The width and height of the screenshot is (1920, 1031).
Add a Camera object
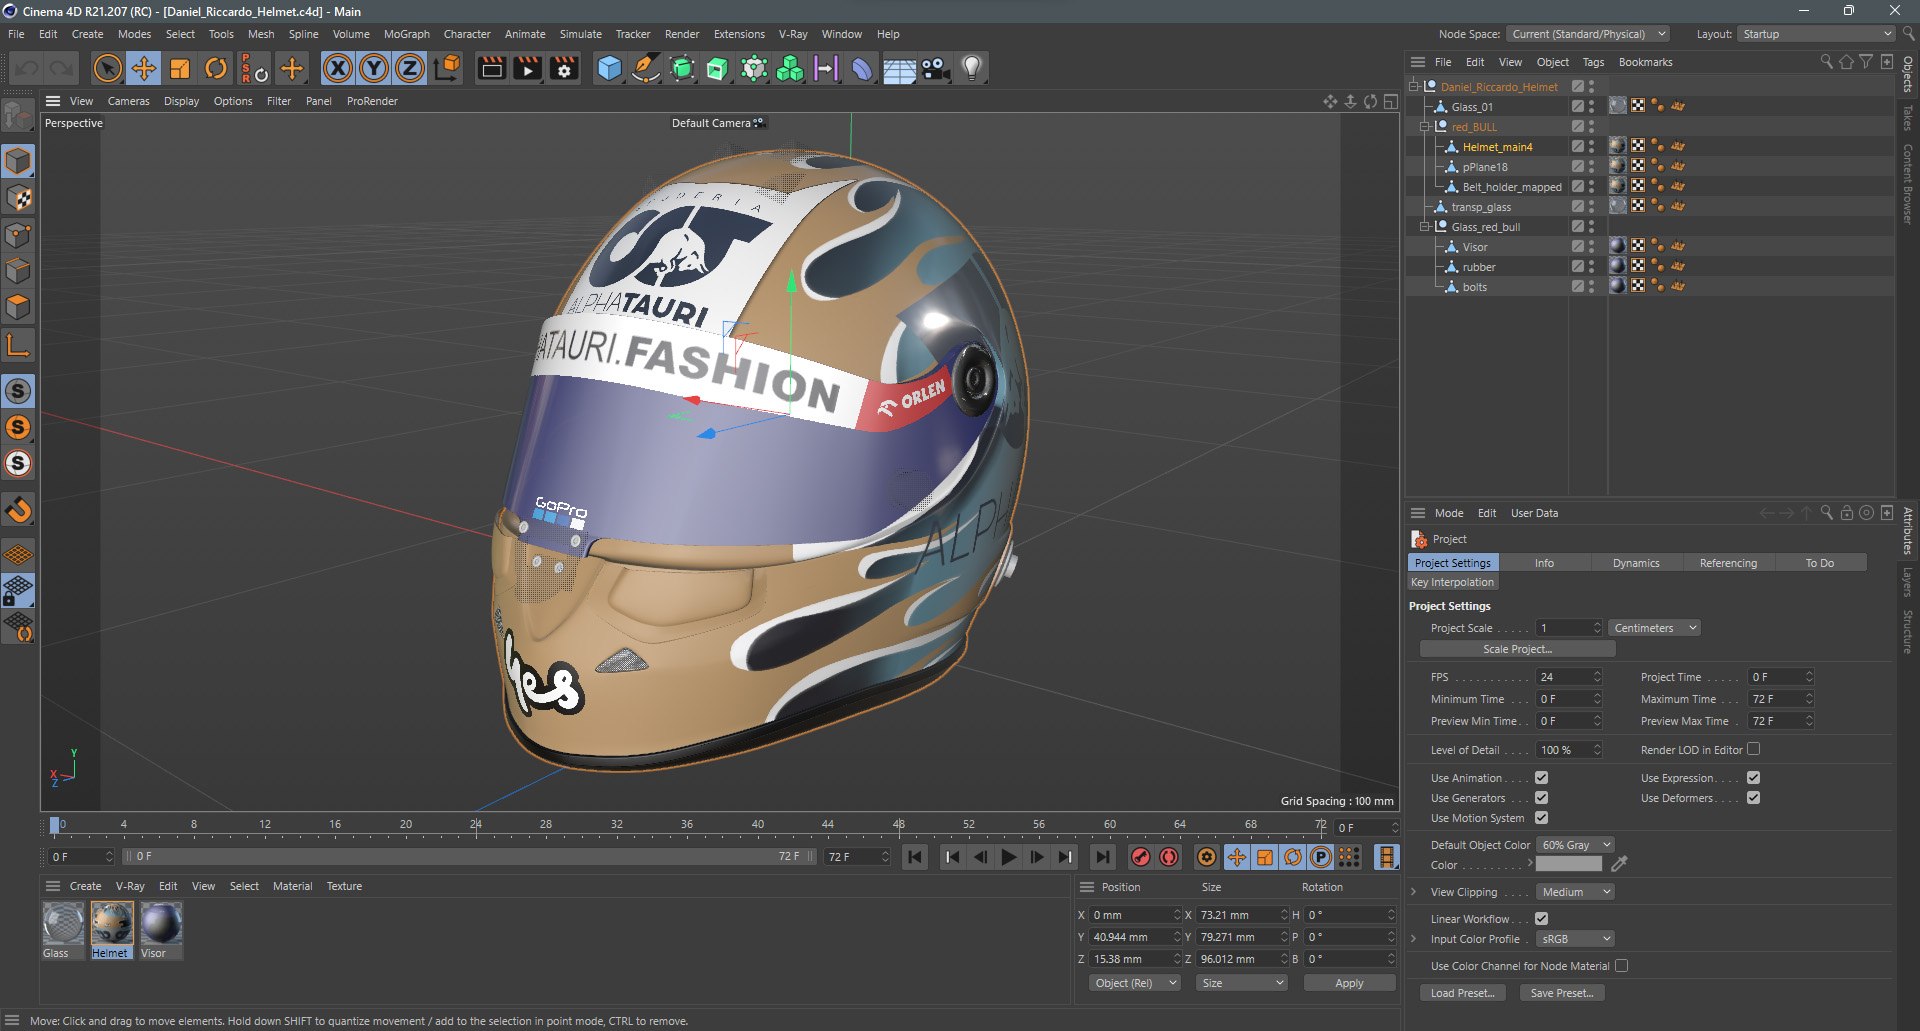click(x=935, y=69)
